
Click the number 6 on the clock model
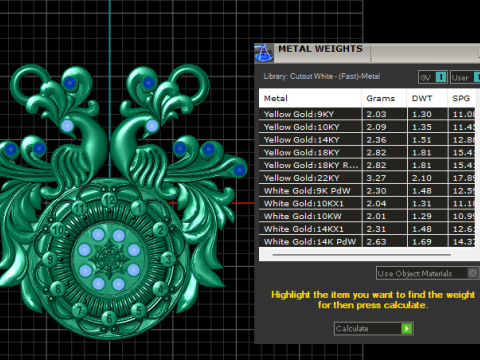point(109,319)
